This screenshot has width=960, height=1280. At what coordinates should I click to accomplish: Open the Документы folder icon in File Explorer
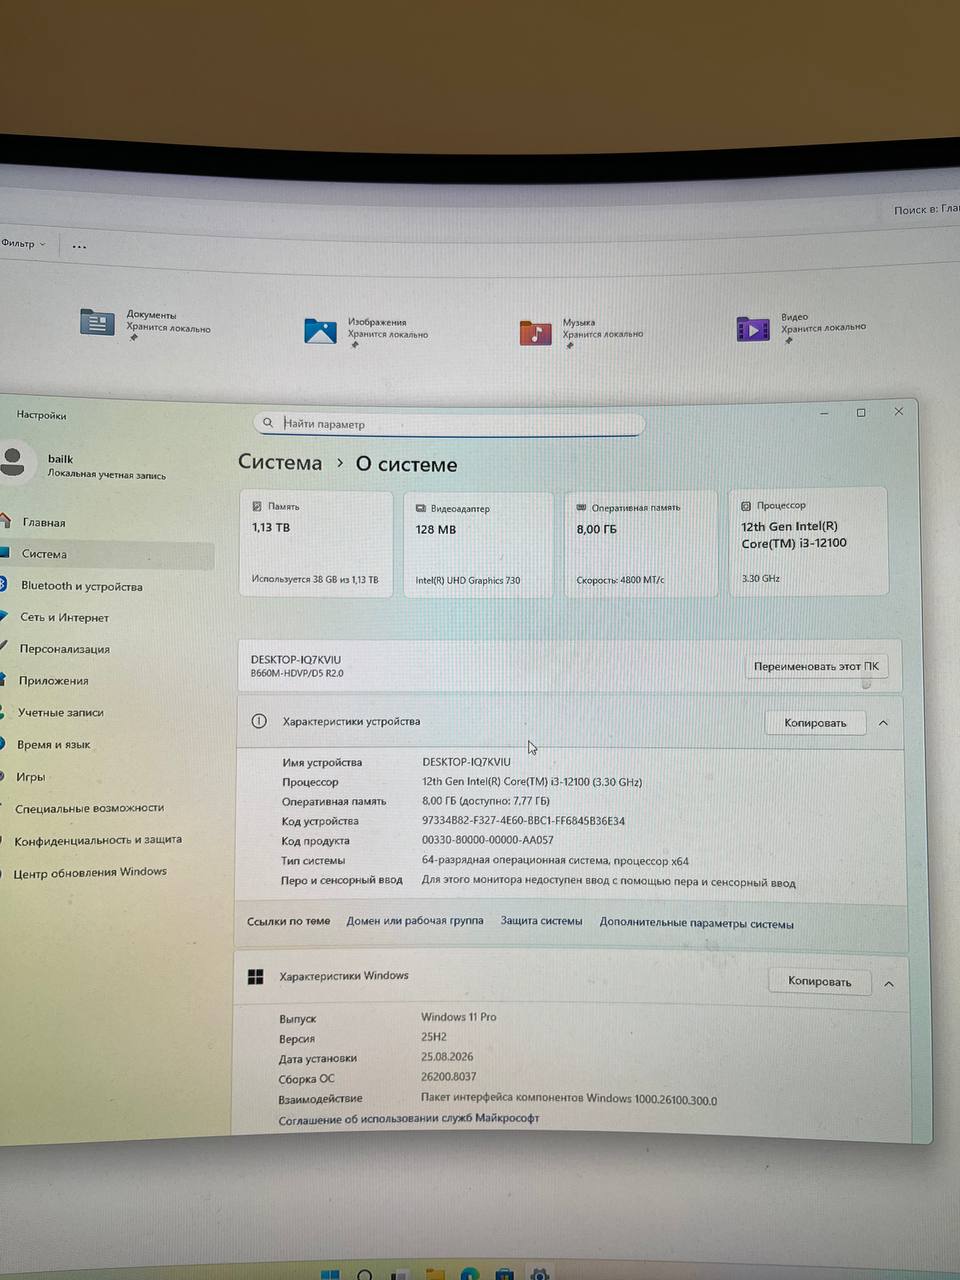97,322
